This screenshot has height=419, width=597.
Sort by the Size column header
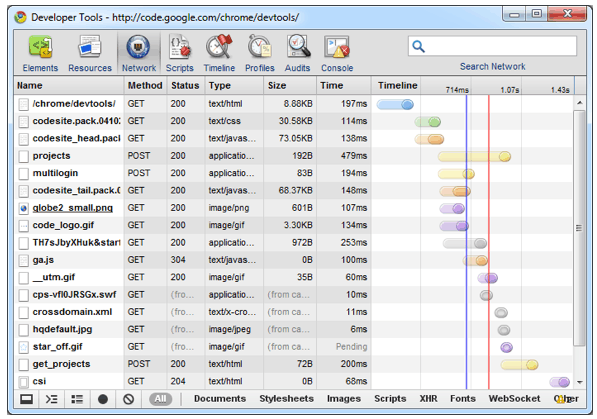[x=290, y=85]
